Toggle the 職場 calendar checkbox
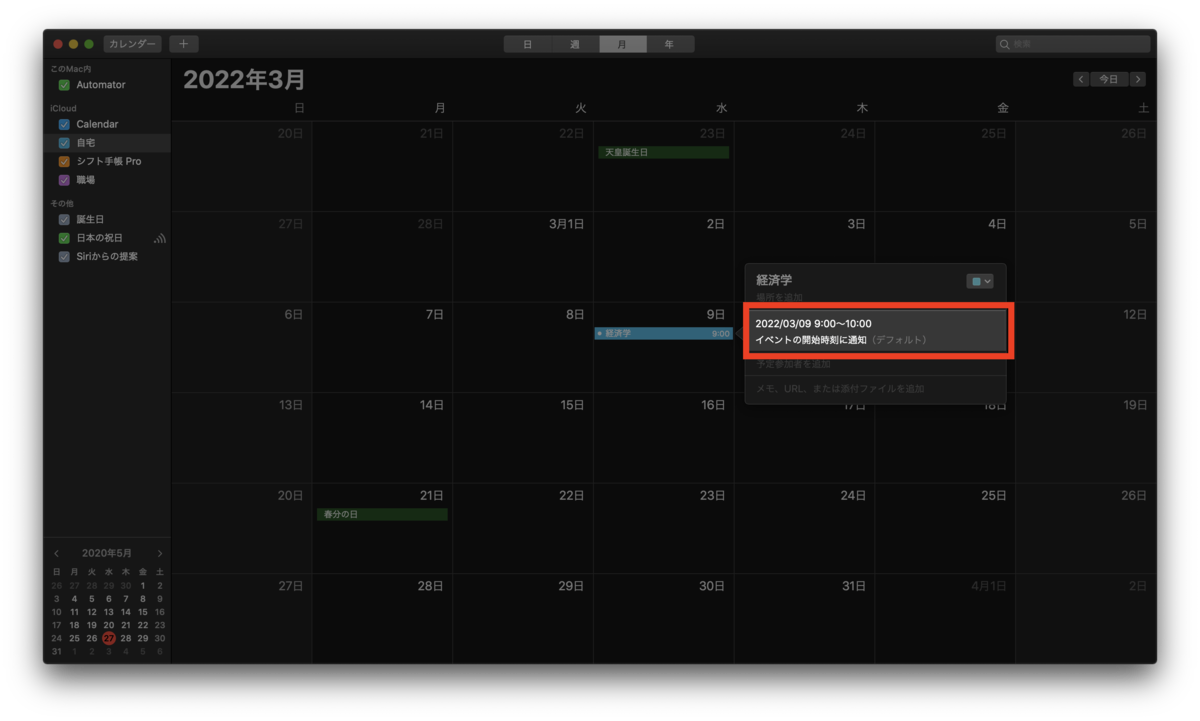 64,180
